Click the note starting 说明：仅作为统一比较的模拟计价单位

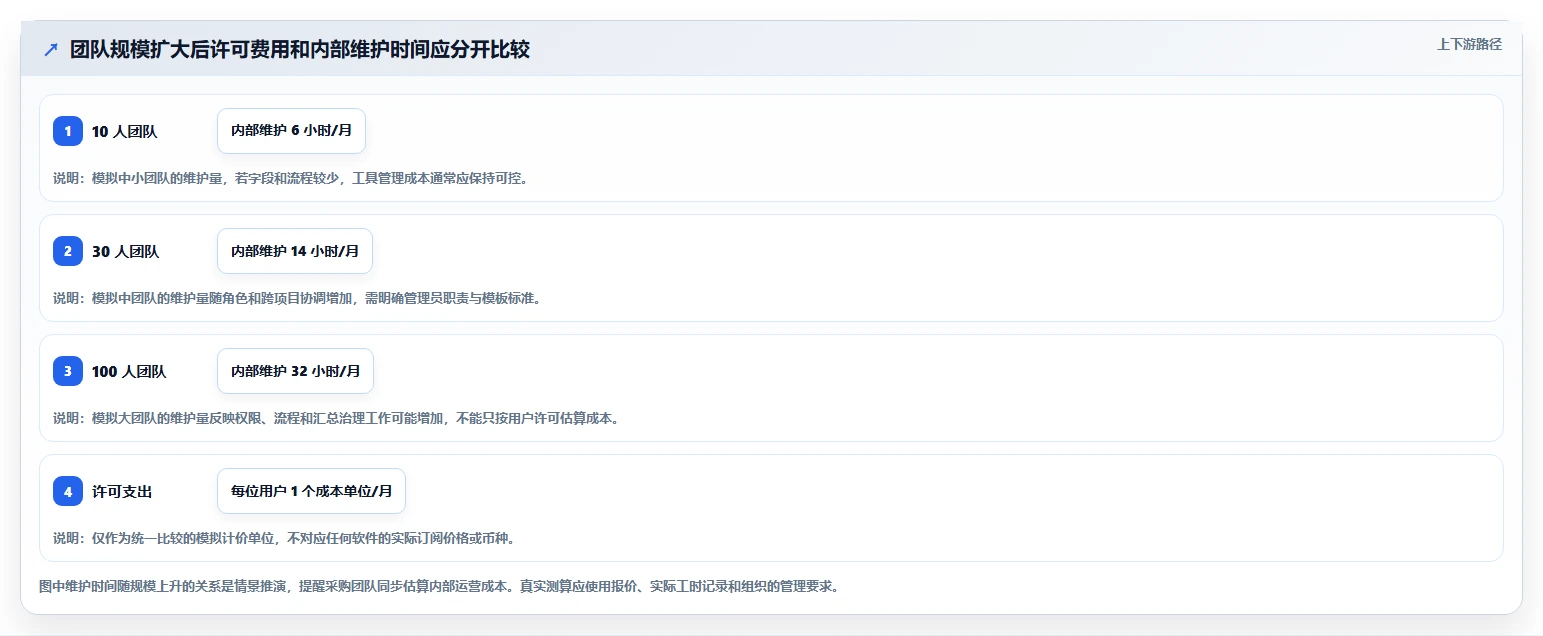(x=284, y=538)
